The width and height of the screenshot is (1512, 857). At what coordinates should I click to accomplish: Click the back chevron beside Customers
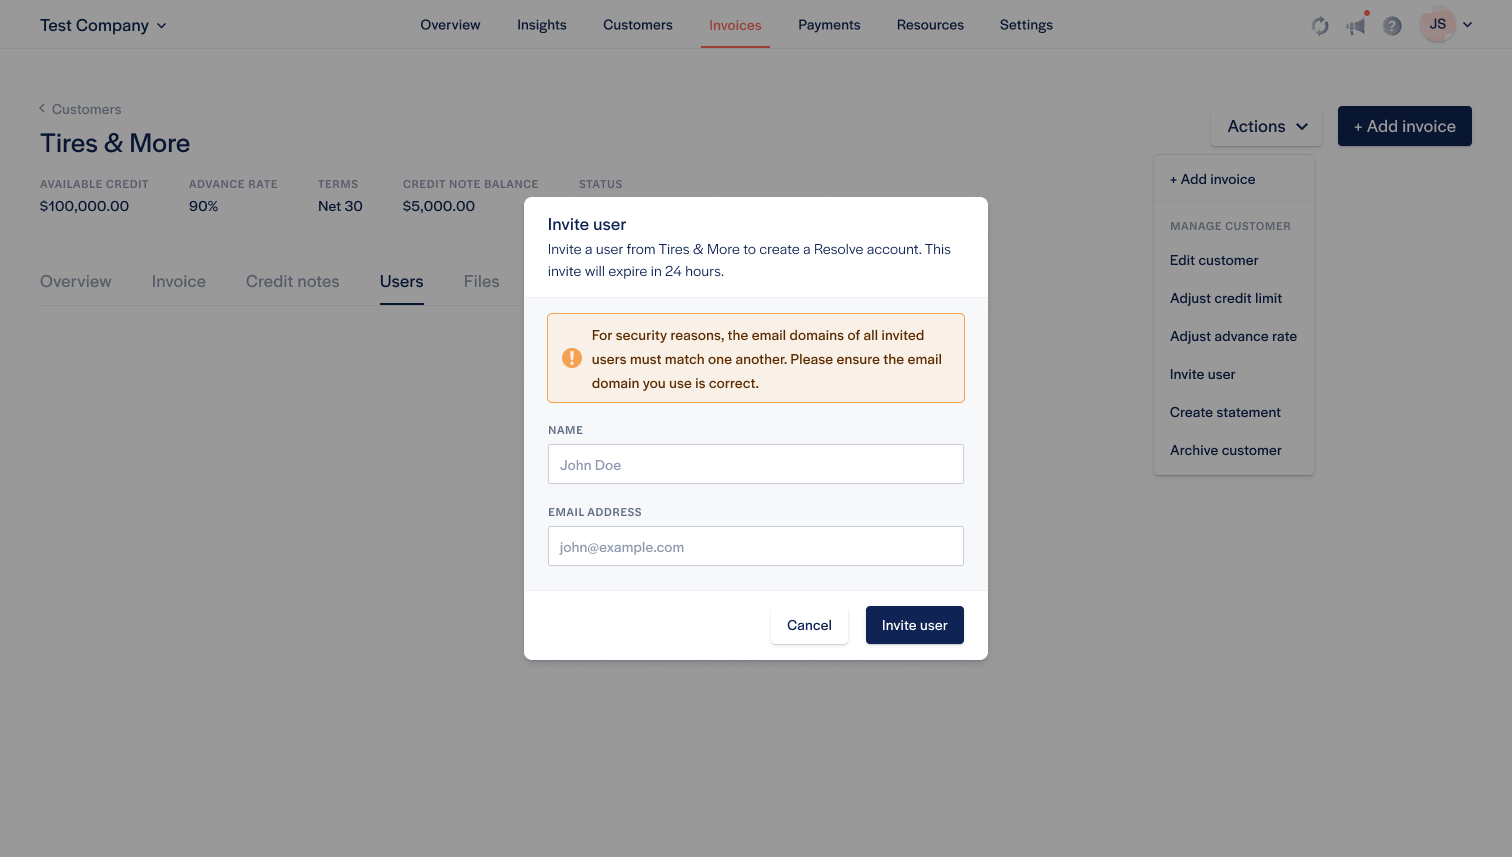41,108
